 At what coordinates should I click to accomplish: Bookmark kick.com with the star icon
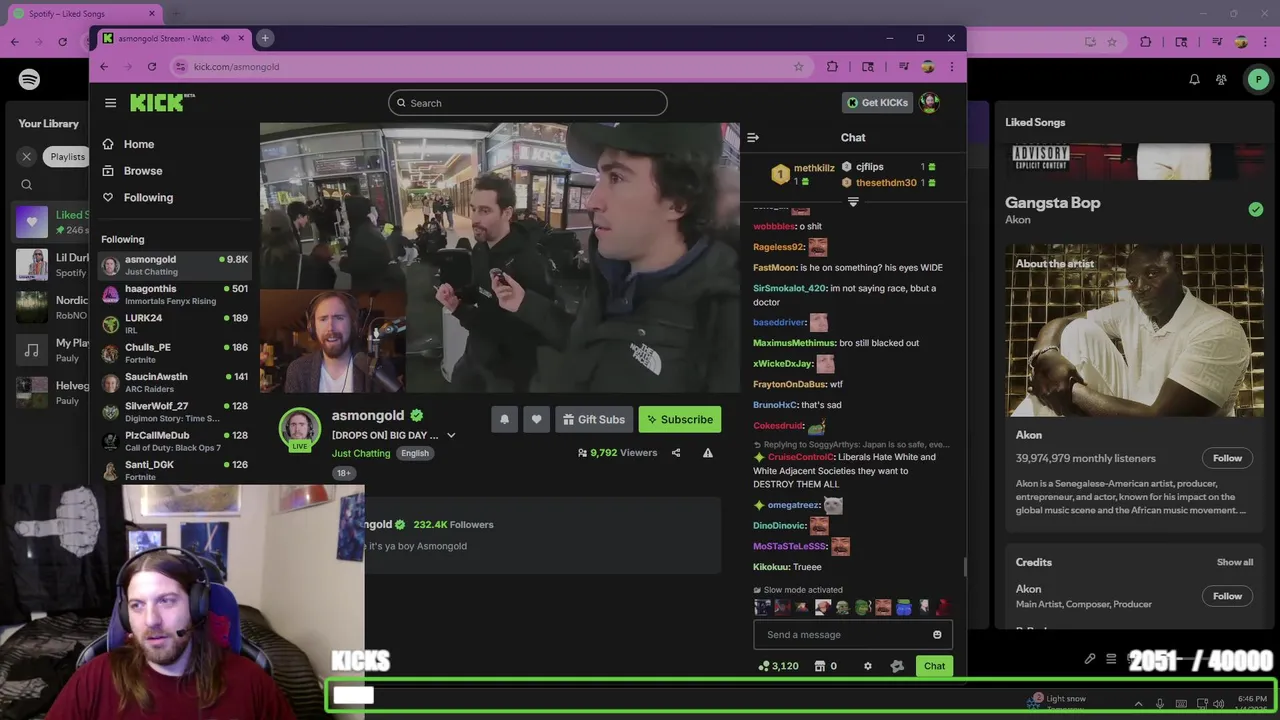coord(798,67)
